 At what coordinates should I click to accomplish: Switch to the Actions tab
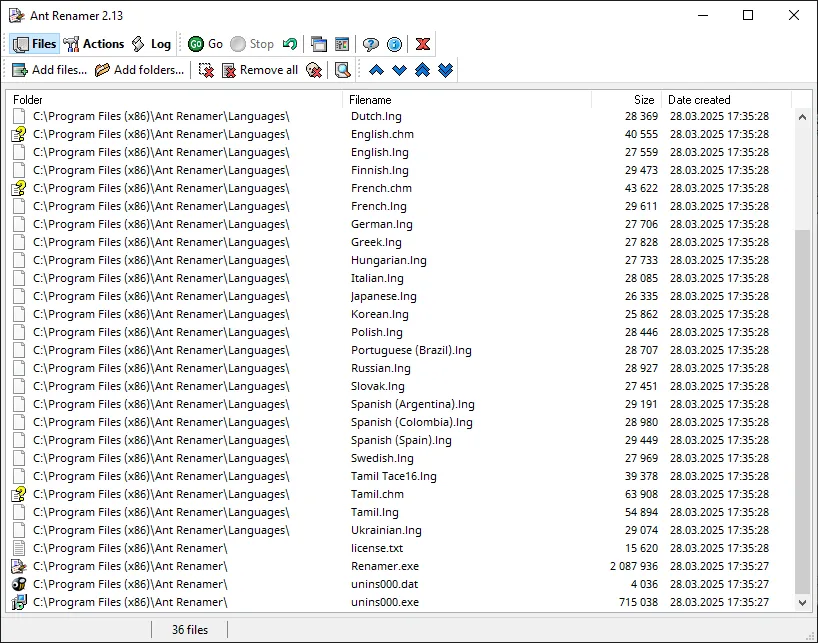[95, 43]
